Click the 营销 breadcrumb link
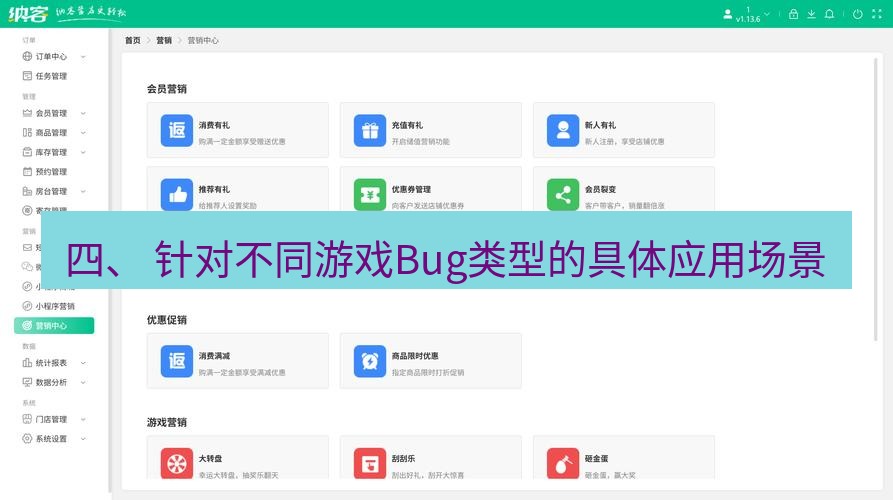893x500 pixels. pos(164,40)
